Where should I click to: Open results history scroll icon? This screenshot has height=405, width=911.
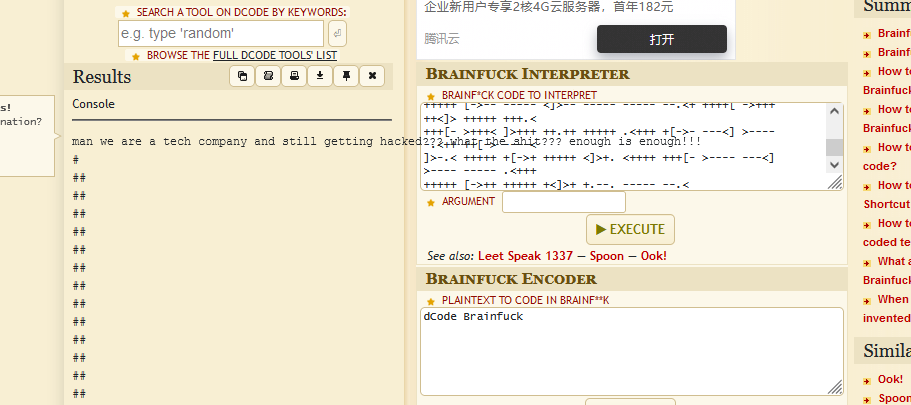[x=268, y=76]
